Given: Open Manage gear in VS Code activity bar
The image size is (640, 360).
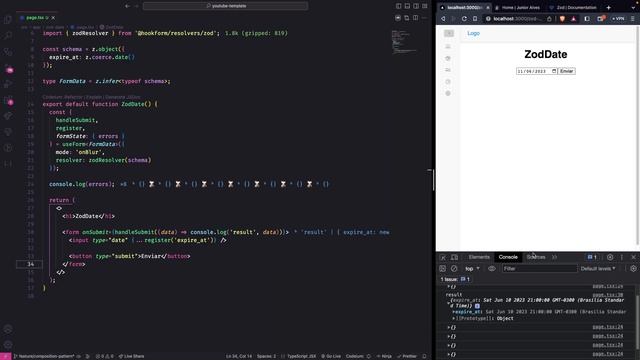Looking at the screenshot, I should tap(8, 345).
